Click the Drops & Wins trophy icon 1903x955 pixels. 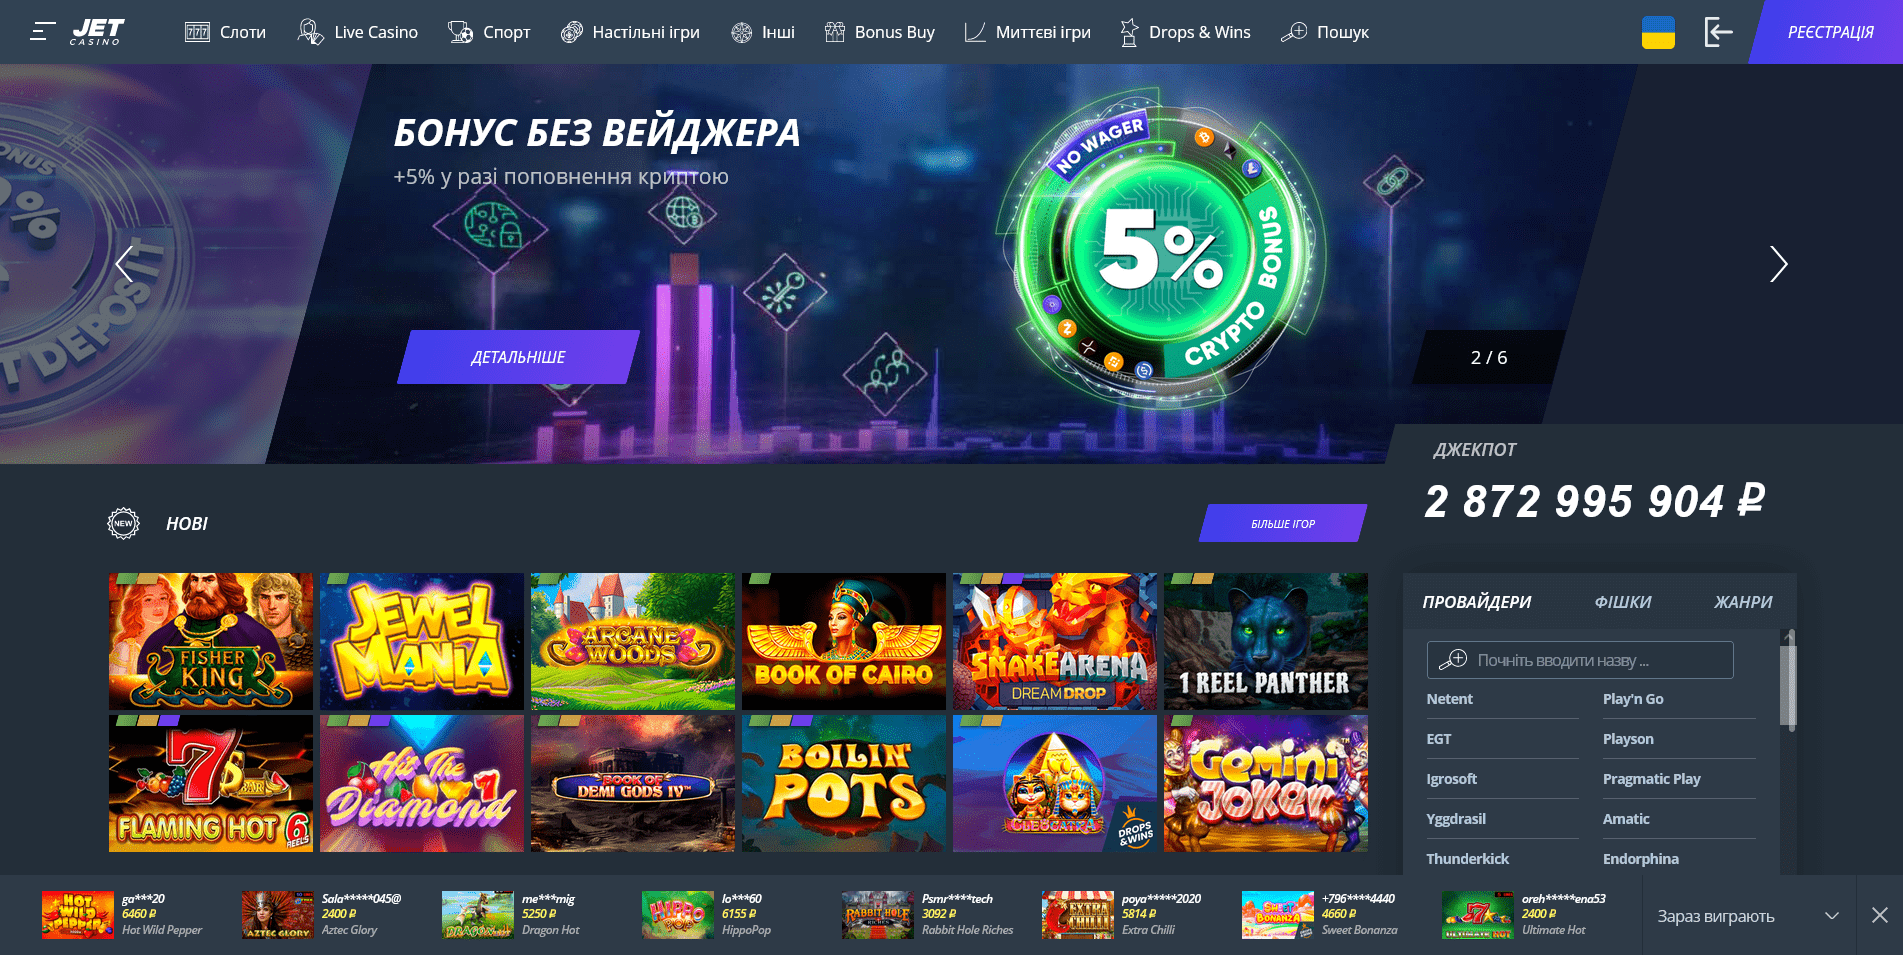(x=1129, y=32)
